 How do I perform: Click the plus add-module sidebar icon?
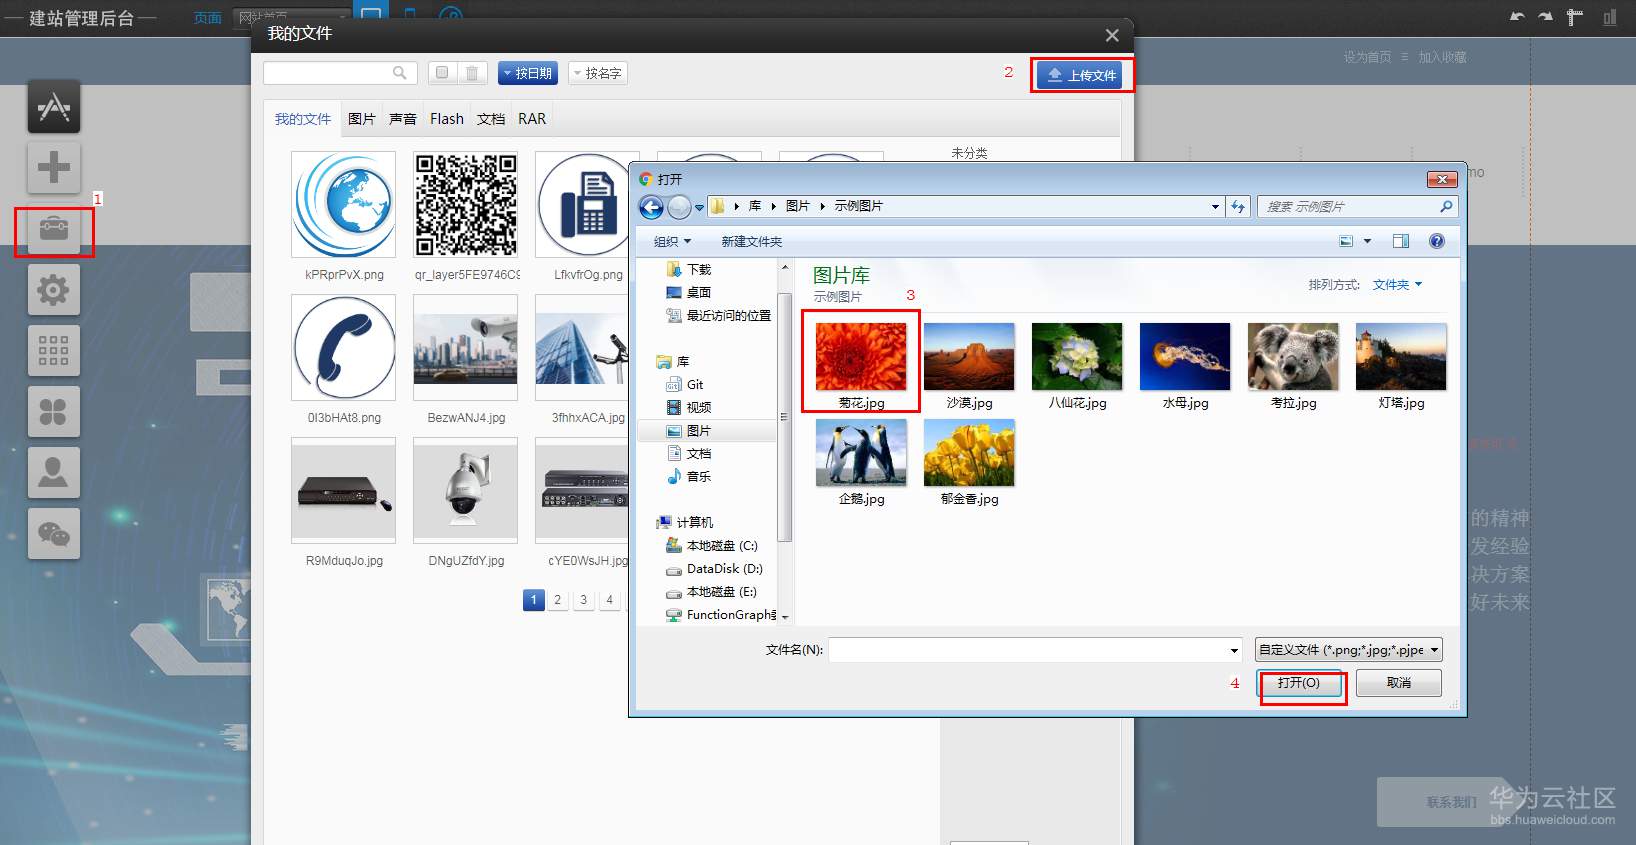coord(54,167)
